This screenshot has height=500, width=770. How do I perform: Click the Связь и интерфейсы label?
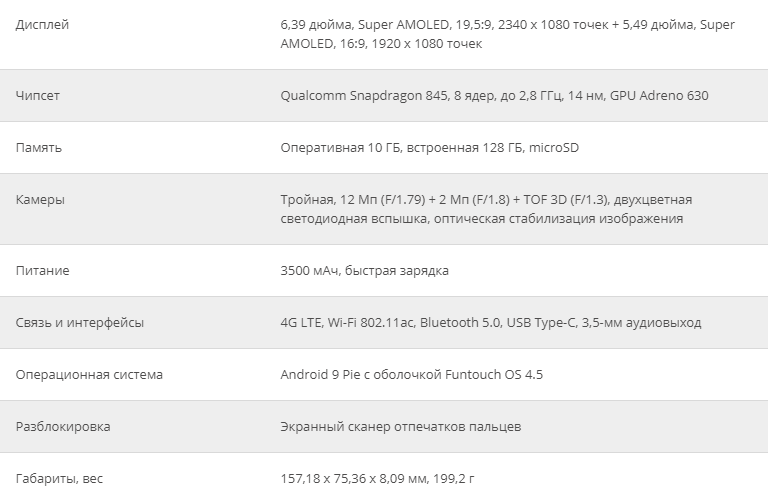(x=80, y=322)
